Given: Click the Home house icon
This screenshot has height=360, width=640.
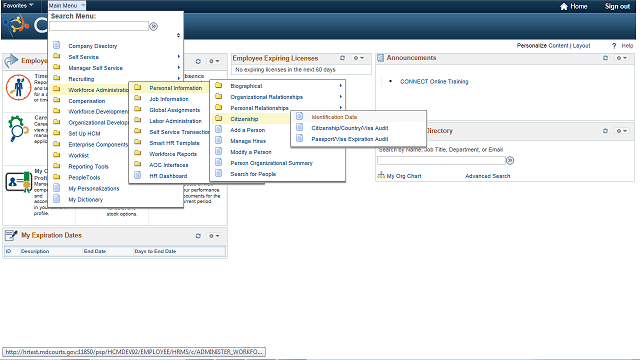Looking at the screenshot, I should pyautogui.click(x=564, y=6).
